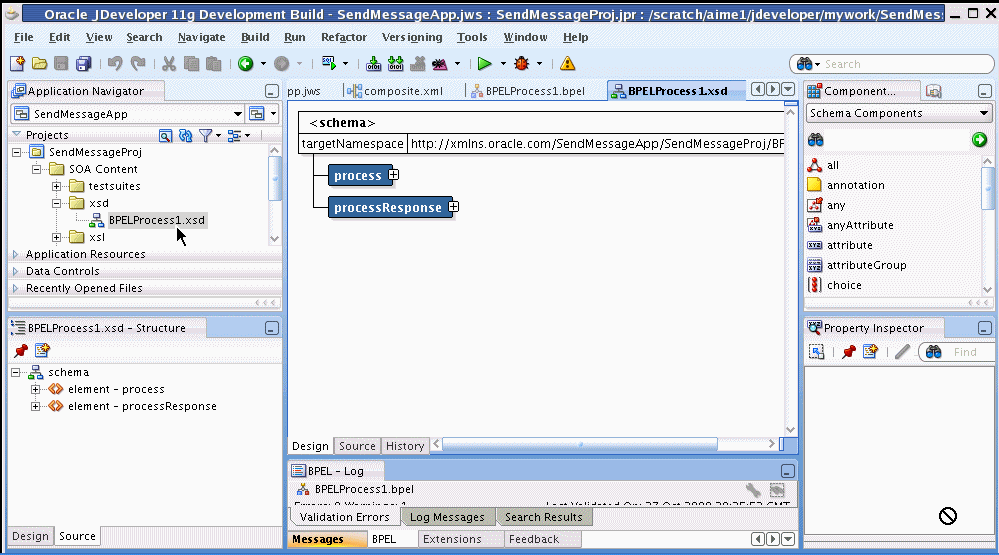Screen dimensions: 999x555
Task: Click the pencil edit icon in Property Inspector
Action: (902, 352)
